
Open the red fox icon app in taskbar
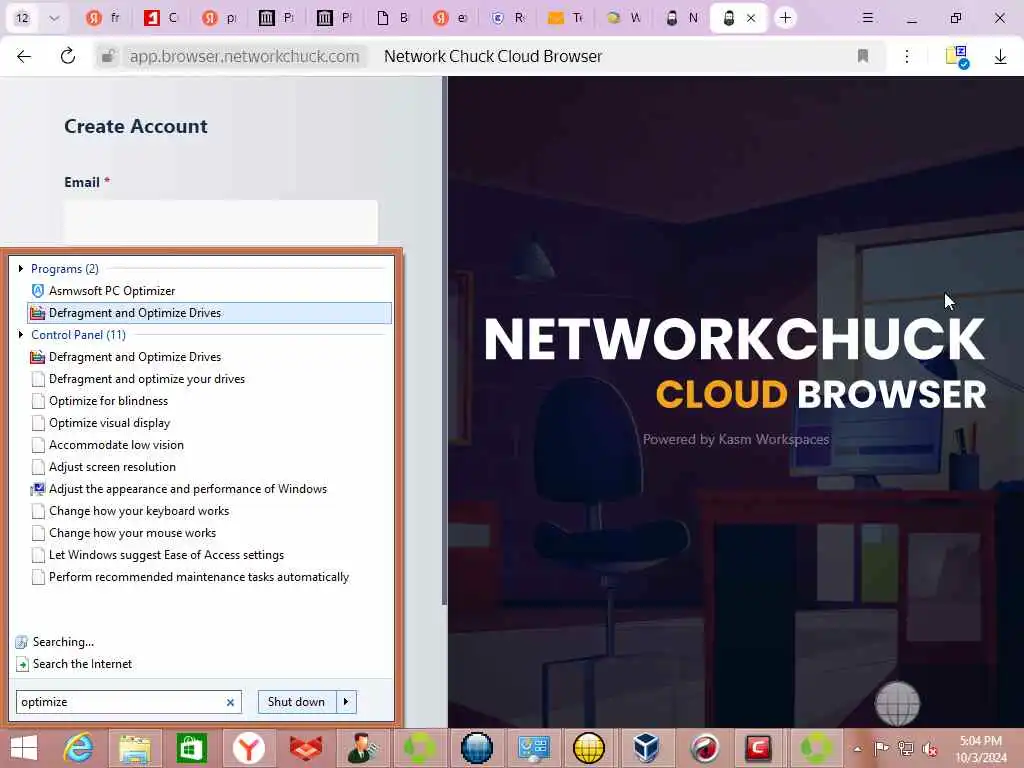306,748
